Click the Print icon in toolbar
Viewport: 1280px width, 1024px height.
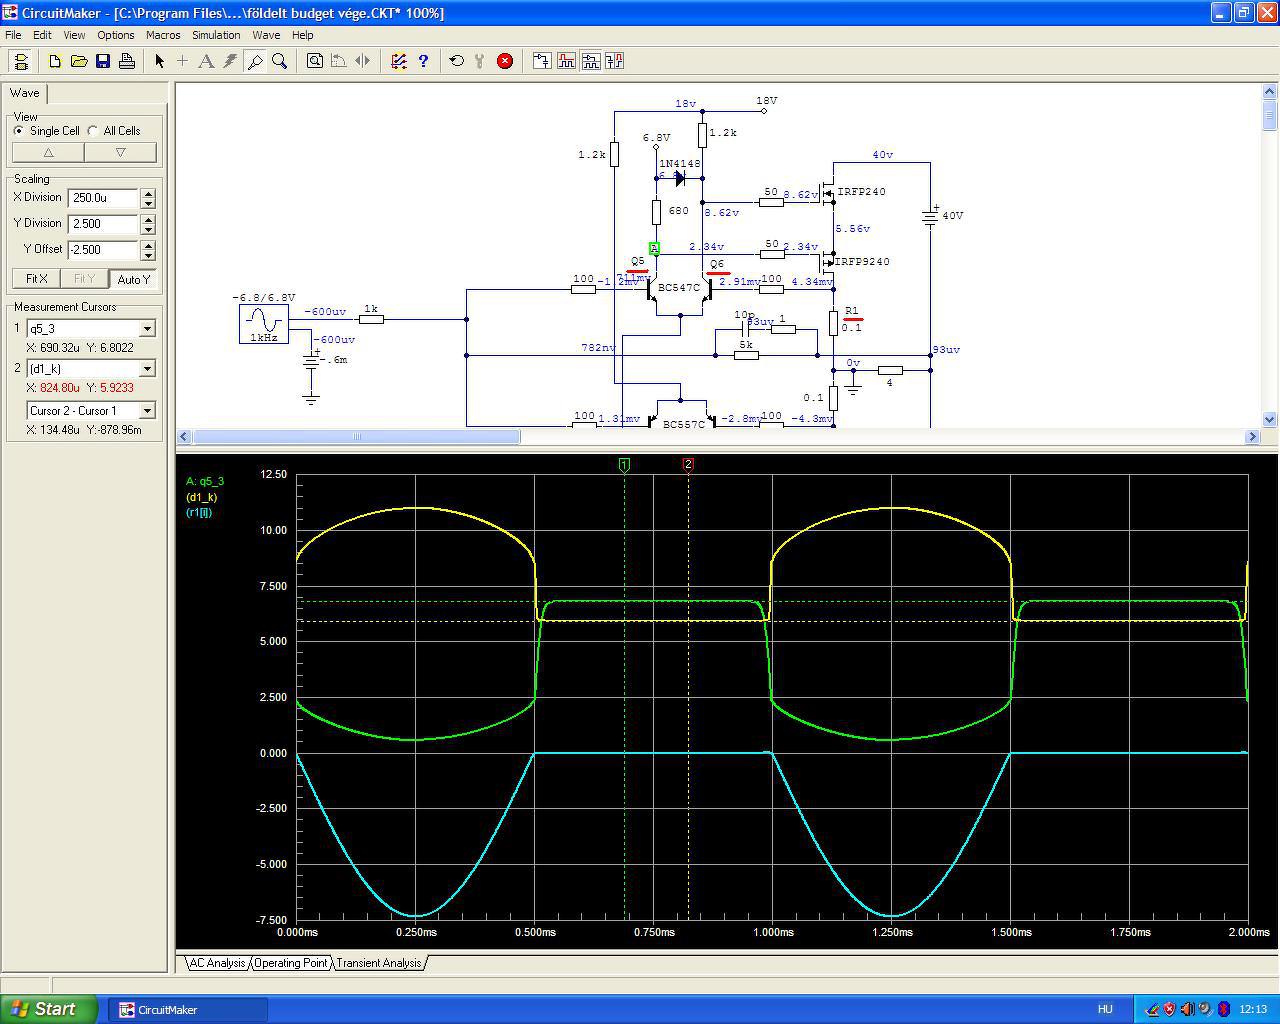pyautogui.click(x=127, y=61)
